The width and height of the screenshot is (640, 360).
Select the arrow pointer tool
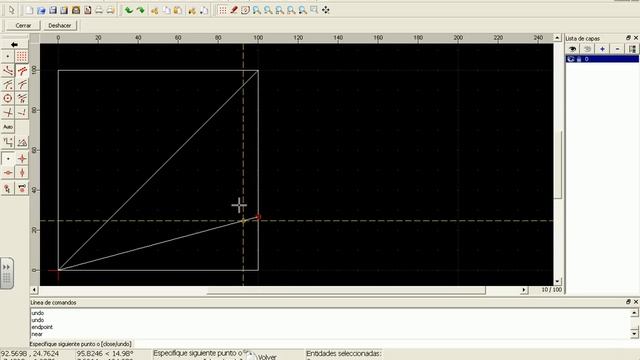11,10
